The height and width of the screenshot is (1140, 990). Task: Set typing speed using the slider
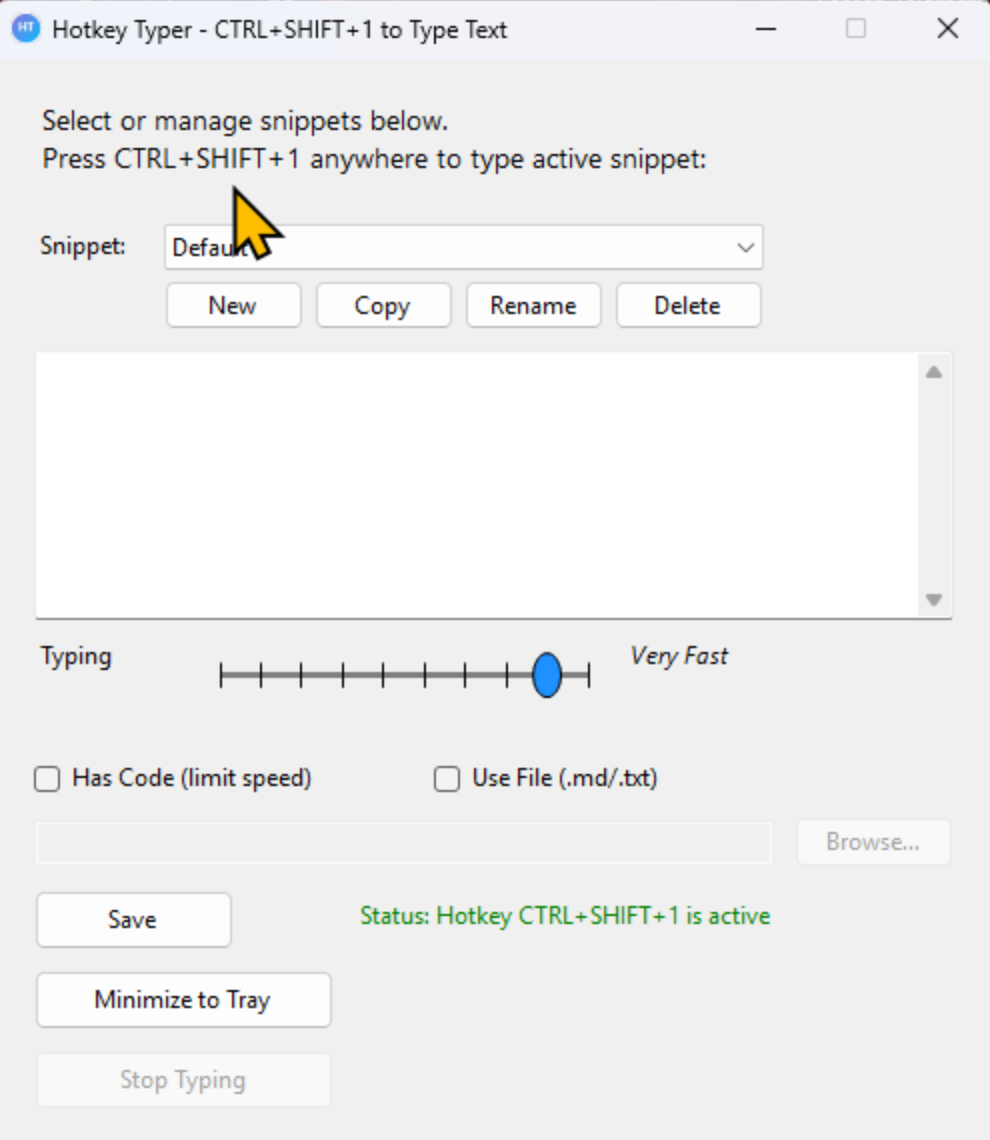[x=546, y=675]
